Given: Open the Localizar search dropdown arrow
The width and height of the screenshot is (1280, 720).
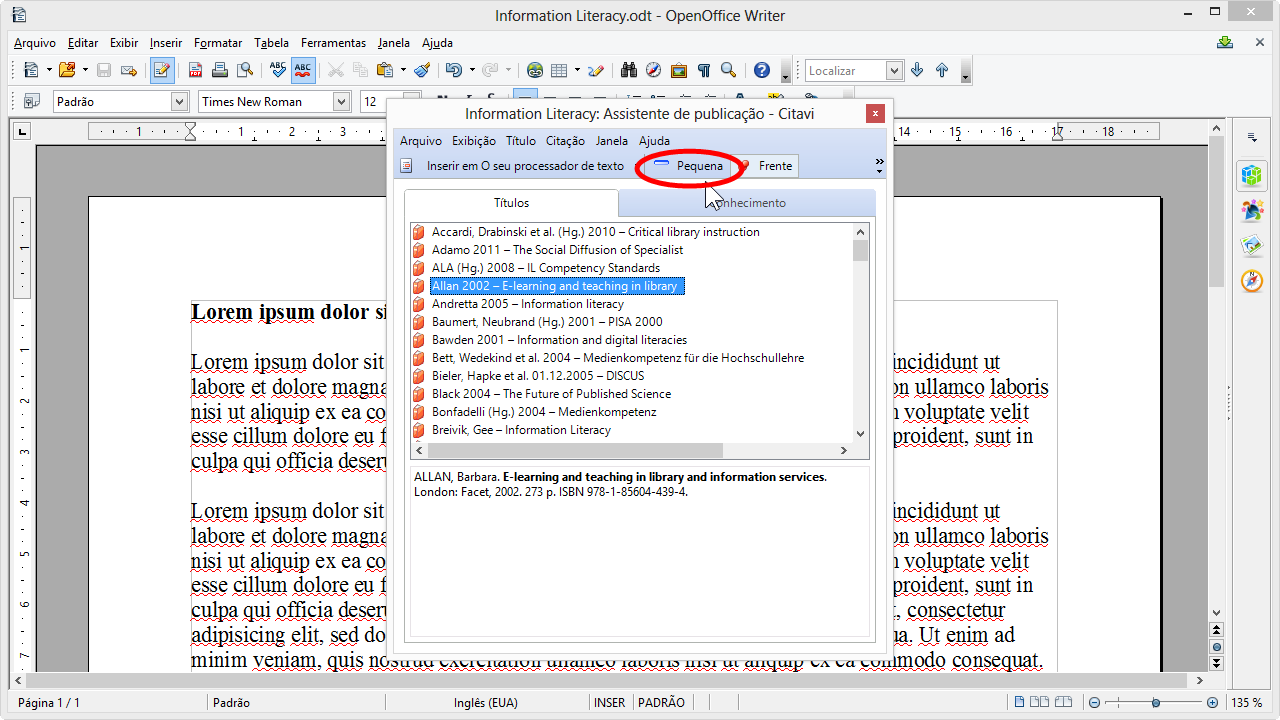Looking at the screenshot, I should (895, 70).
